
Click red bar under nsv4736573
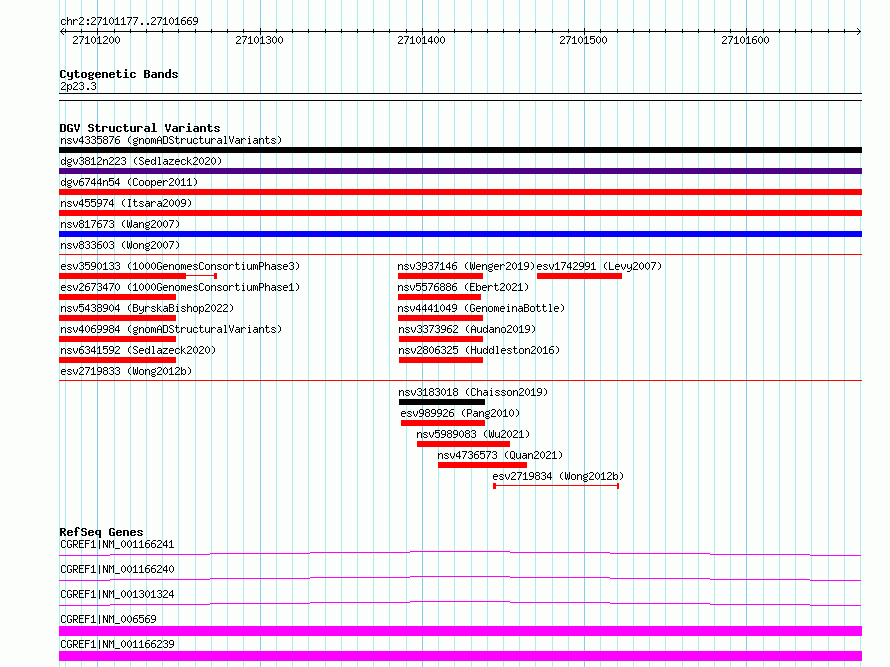pyautogui.click(x=482, y=465)
